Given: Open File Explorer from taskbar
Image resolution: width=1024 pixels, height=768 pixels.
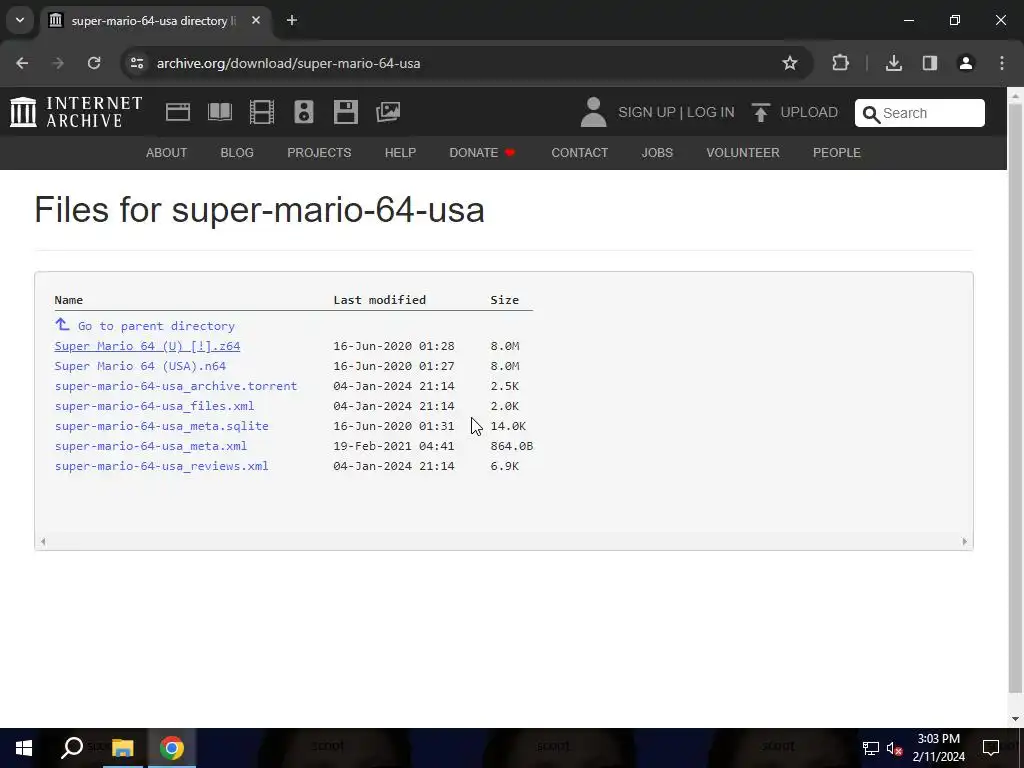Looking at the screenshot, I should pos(122,748).
